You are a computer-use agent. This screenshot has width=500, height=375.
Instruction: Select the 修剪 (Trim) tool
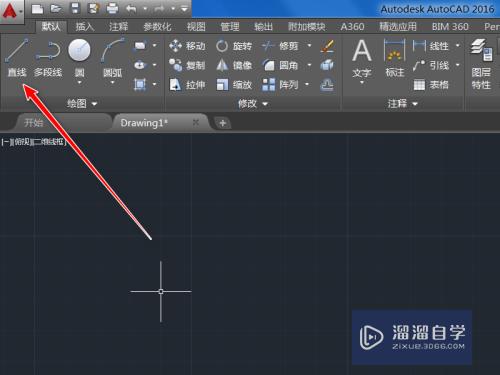click(x=280, y=46)
